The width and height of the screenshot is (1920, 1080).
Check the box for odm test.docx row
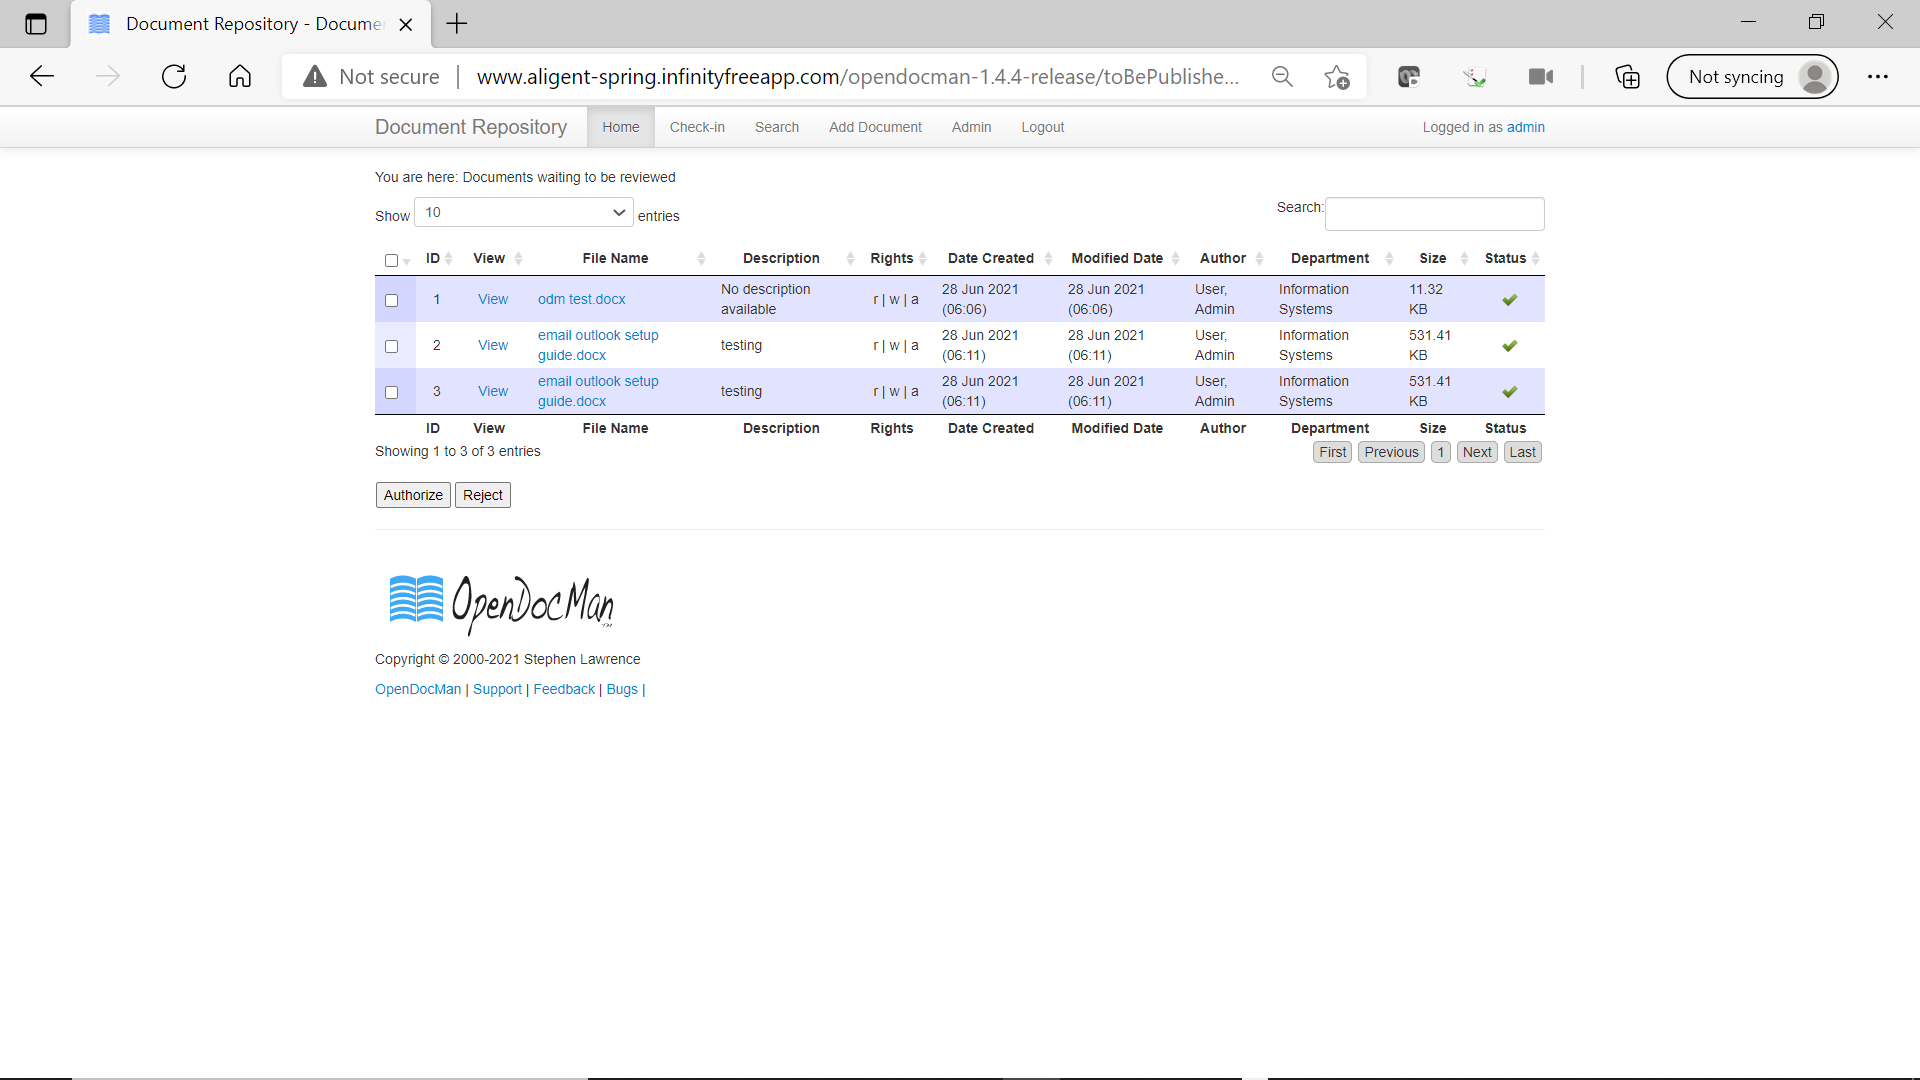point(392,301)
